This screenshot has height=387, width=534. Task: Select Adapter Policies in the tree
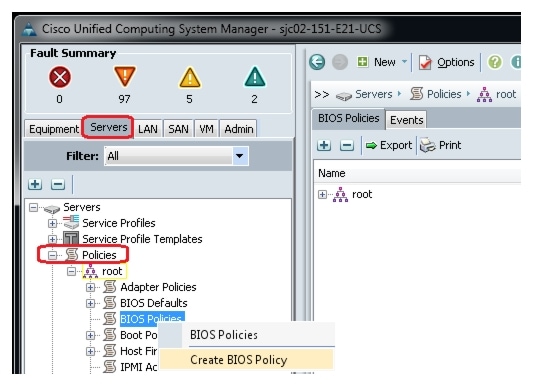(158, 287)
